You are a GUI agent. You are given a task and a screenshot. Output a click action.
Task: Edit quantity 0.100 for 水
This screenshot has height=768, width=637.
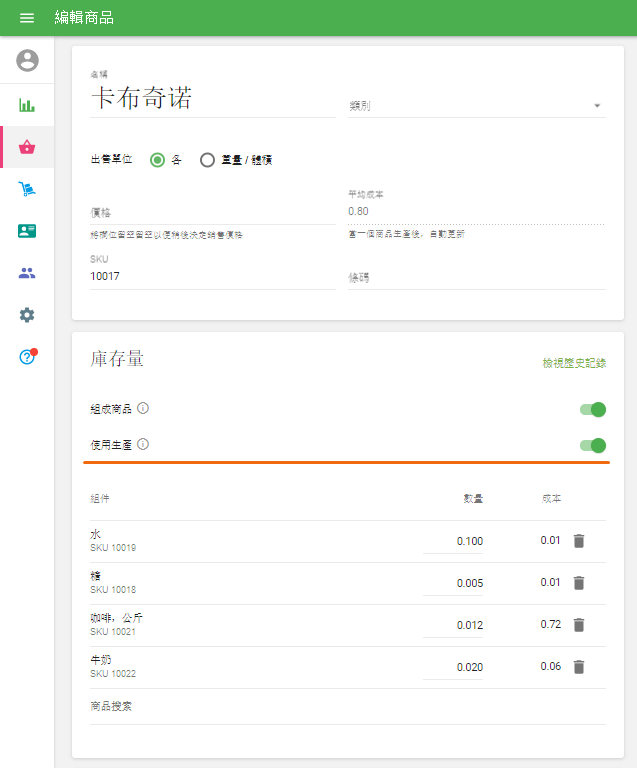coord(453,541)
